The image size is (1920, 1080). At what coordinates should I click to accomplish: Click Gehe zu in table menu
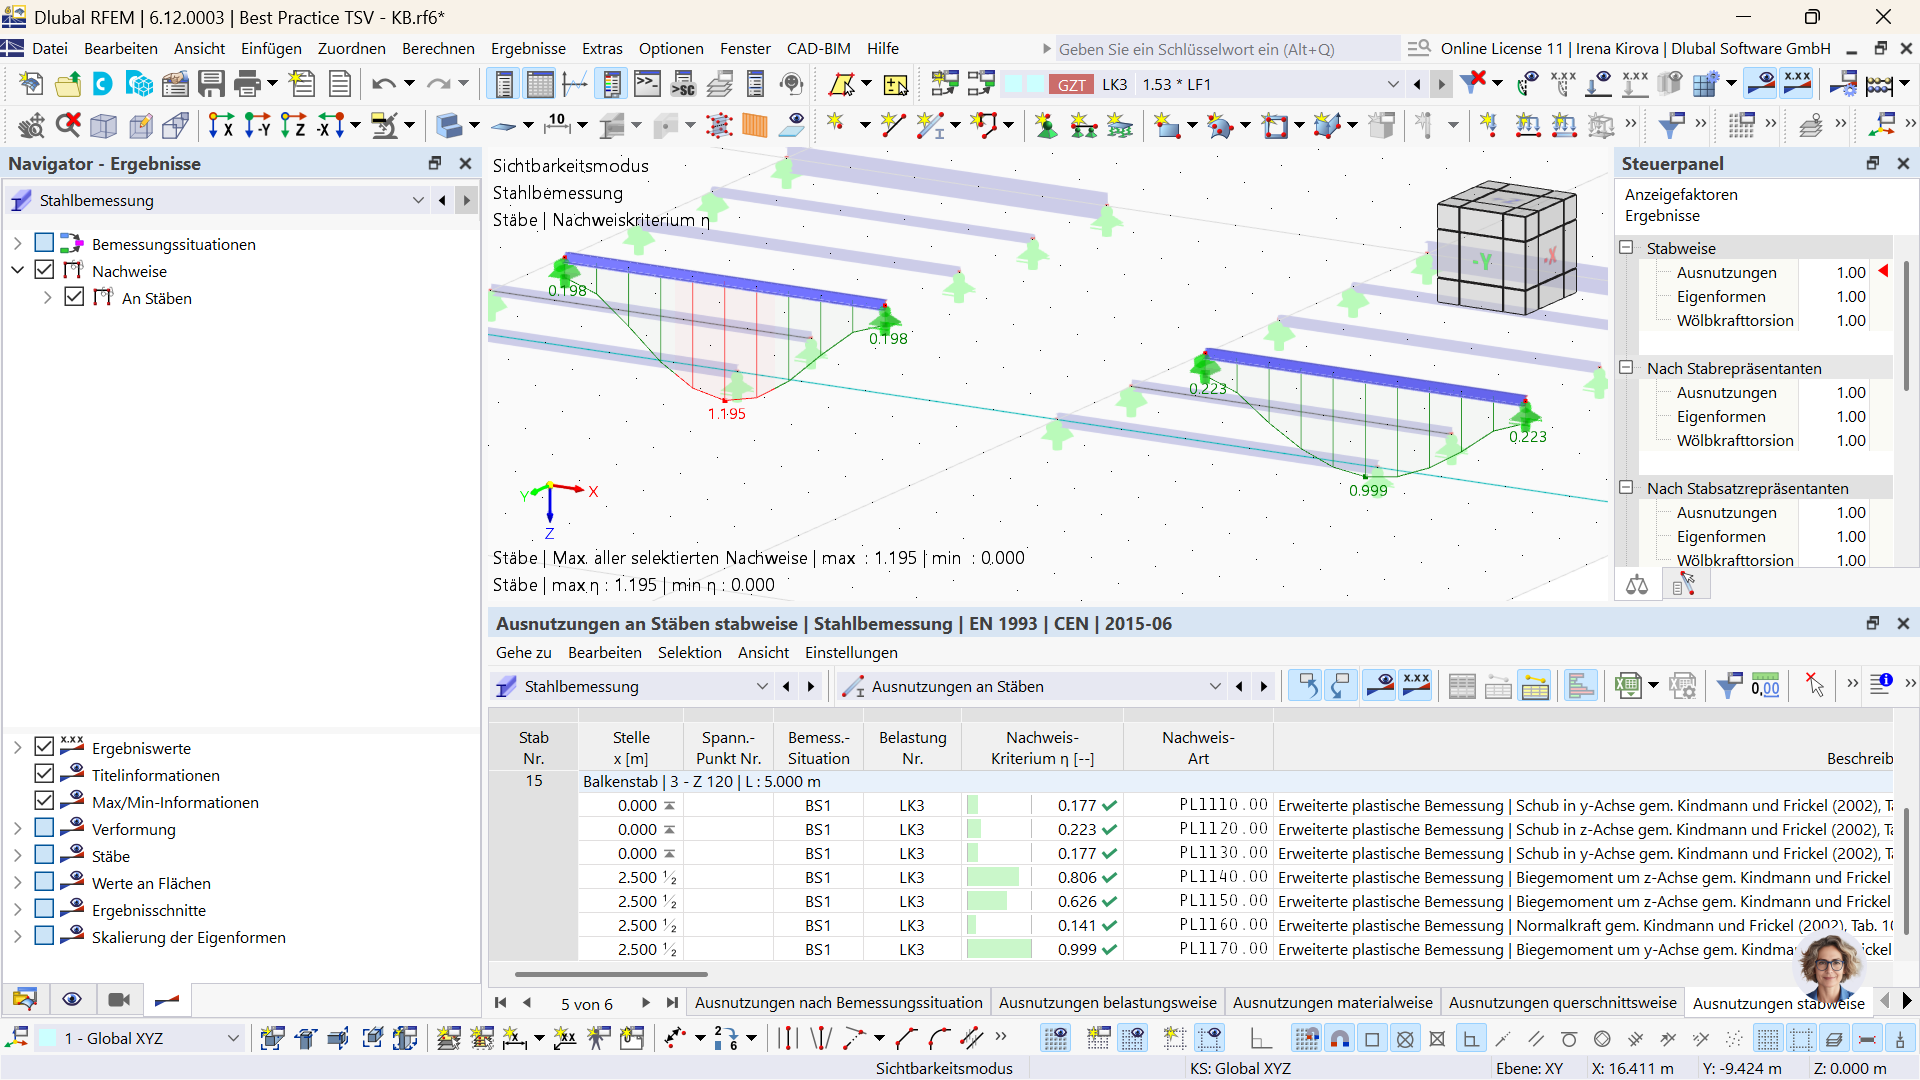click(x=523, y=652)
